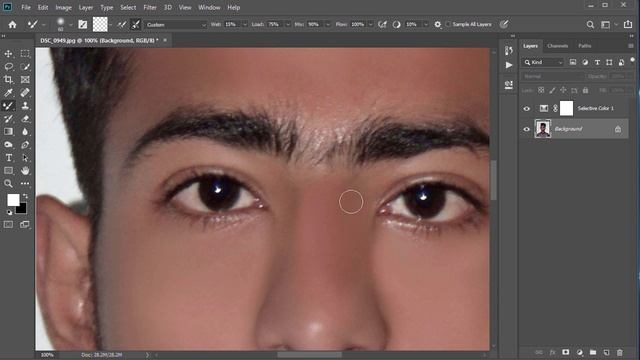
Task: Select the Zoom tool
Action: [x=8, y=184]
